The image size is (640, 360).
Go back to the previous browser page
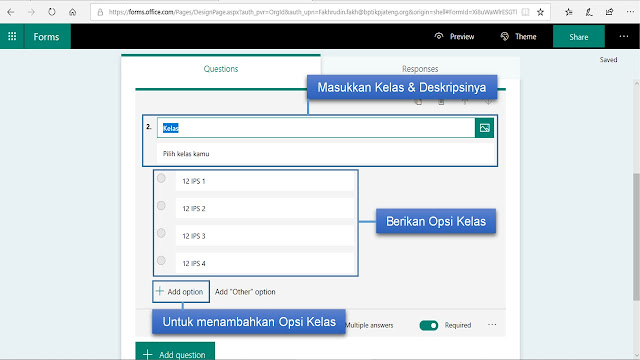pyautogui.click(x=11, y=12)
